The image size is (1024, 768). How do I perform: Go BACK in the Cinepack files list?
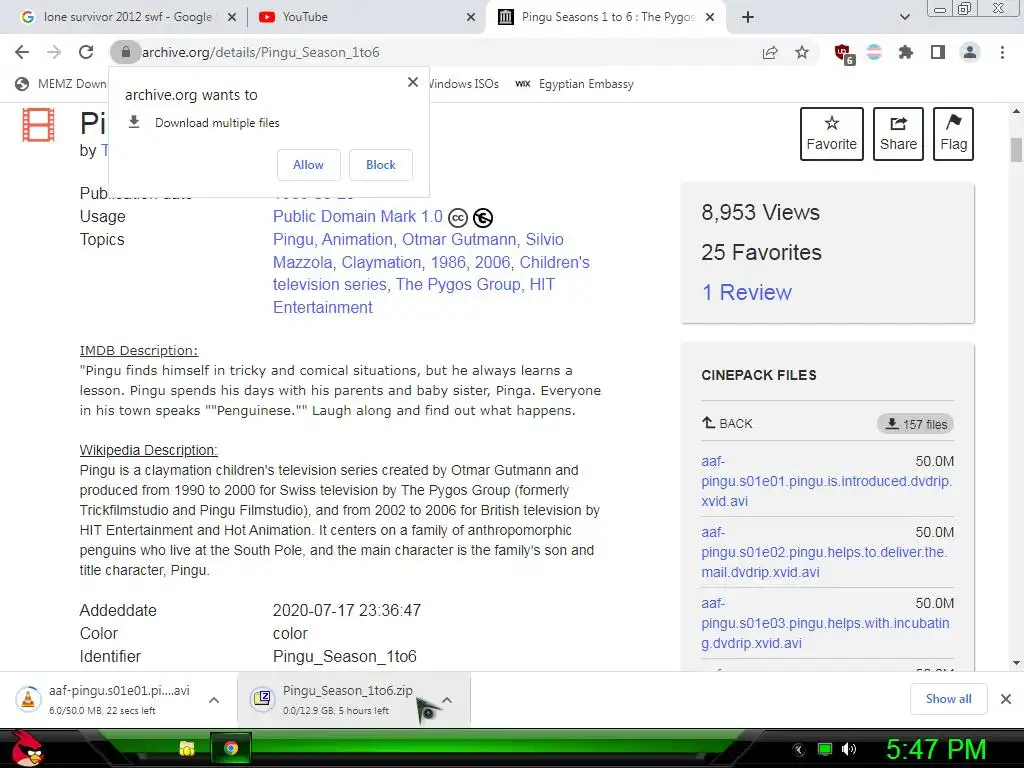[x=727, y=423]
